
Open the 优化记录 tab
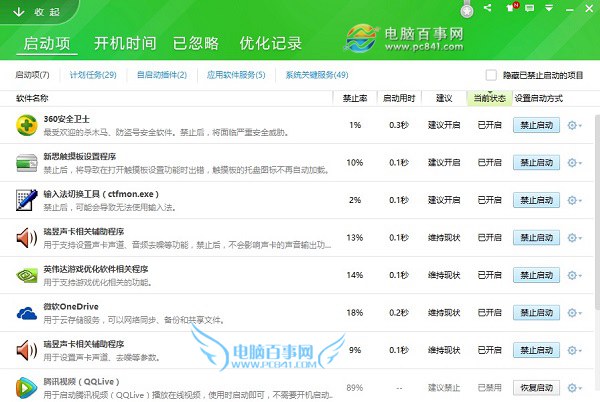(x=269, y=44)
